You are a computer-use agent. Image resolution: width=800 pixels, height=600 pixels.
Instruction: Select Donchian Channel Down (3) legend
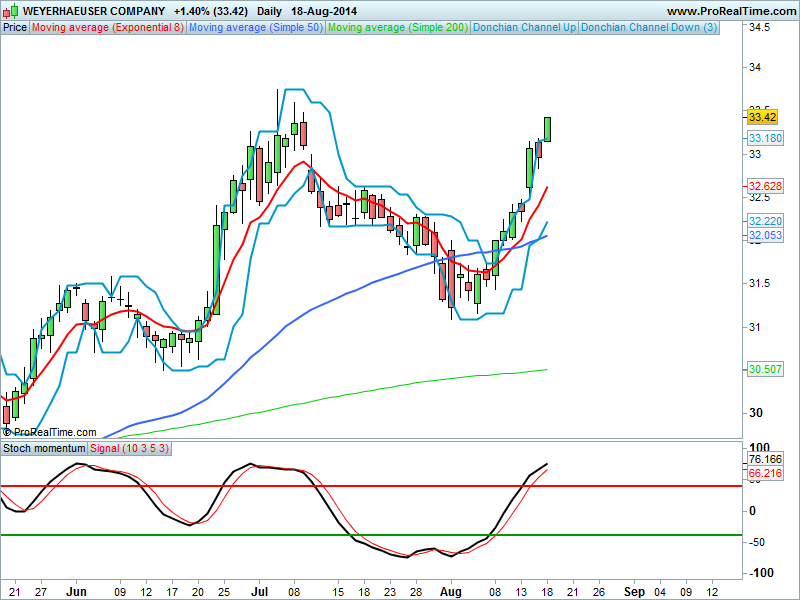tap(649, 28)
